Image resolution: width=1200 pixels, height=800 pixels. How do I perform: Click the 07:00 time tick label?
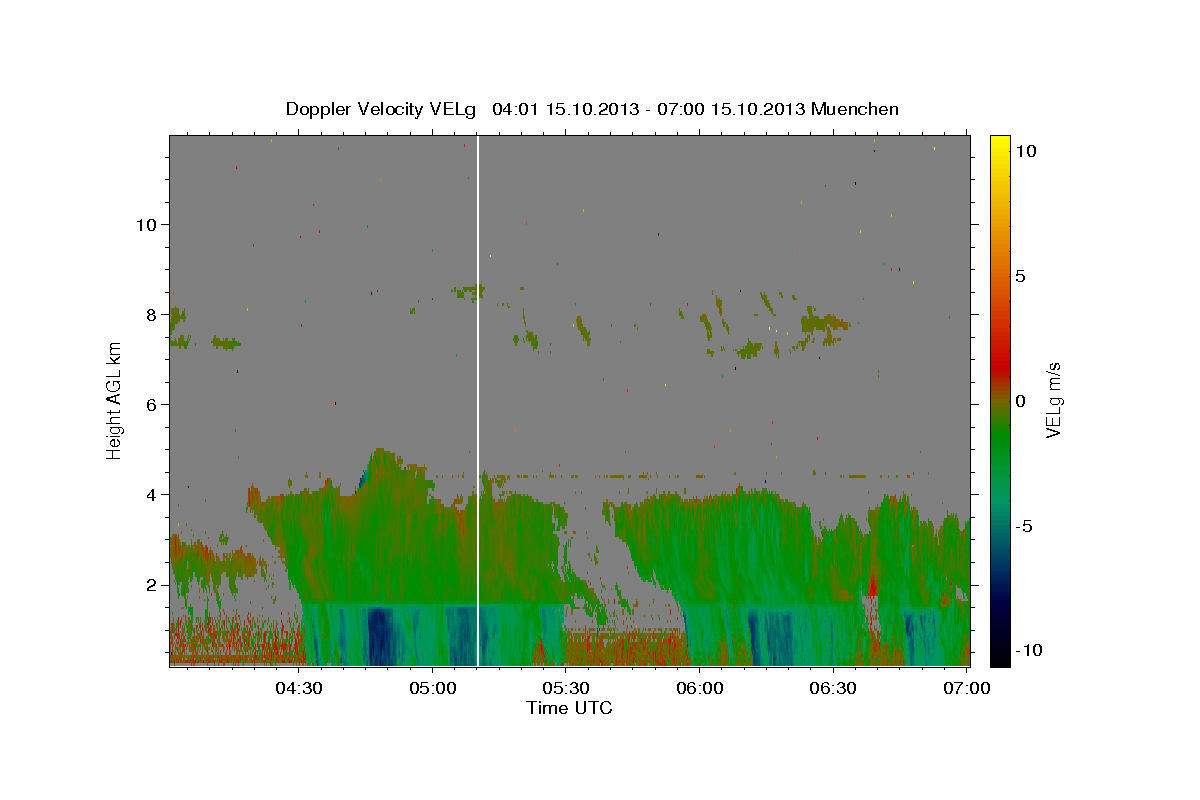pos(966,688)
